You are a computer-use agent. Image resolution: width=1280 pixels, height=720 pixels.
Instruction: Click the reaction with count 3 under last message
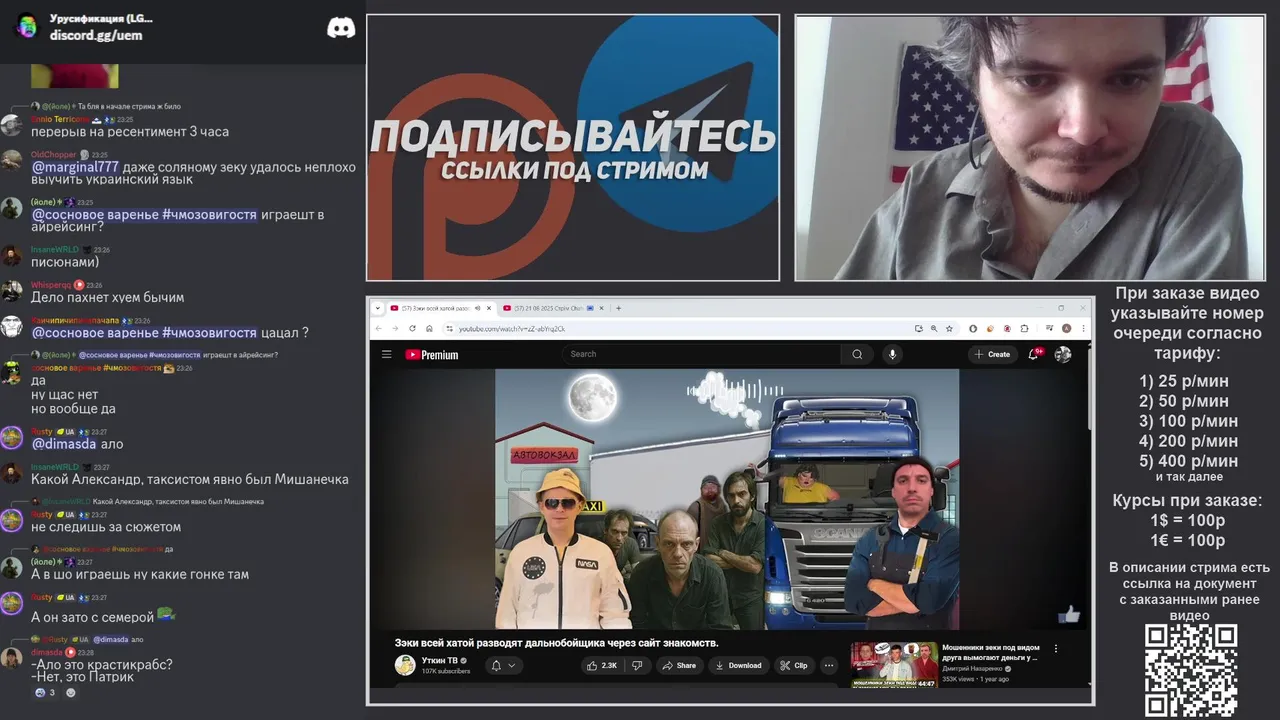45,692
